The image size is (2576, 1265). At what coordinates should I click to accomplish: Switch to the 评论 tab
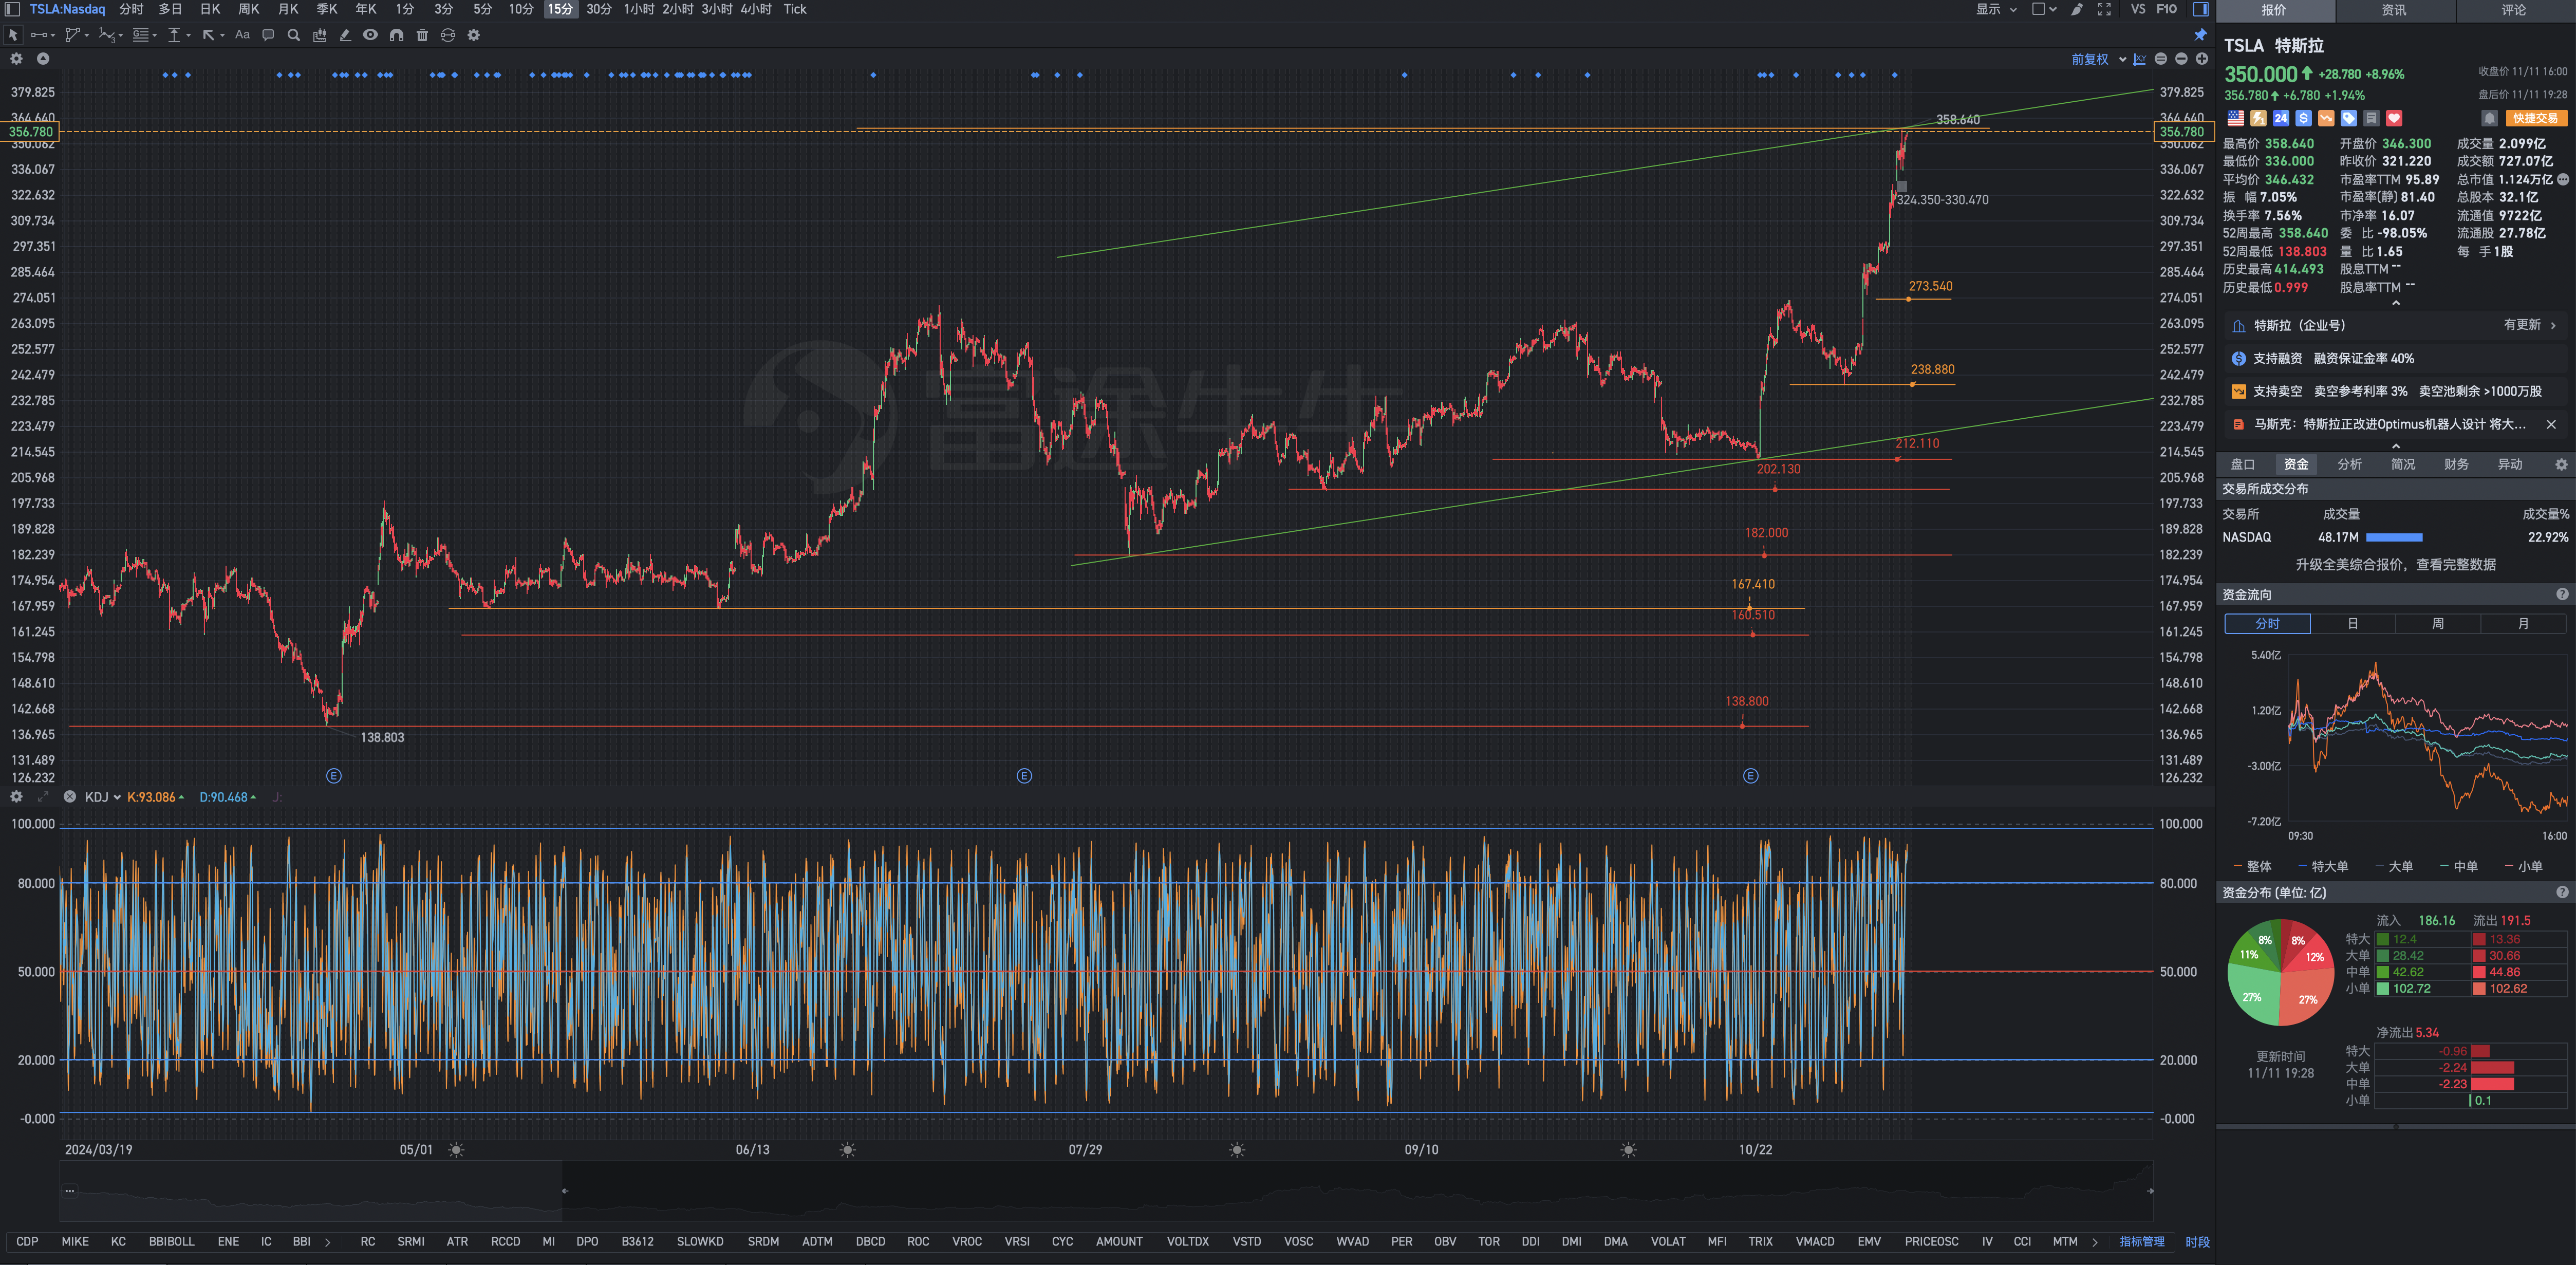click(x=2514, y=10)
